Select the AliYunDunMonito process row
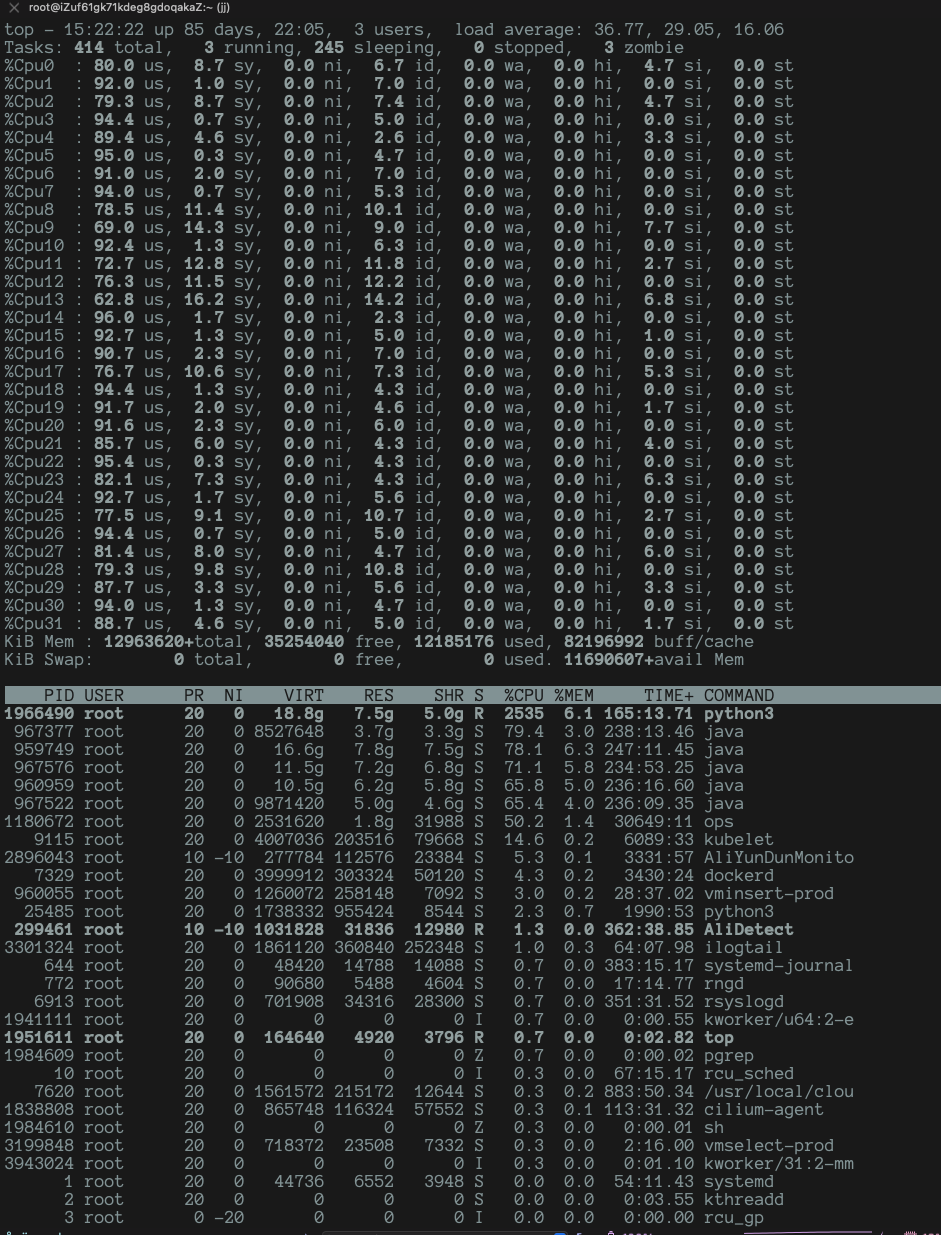 (400, 857)
